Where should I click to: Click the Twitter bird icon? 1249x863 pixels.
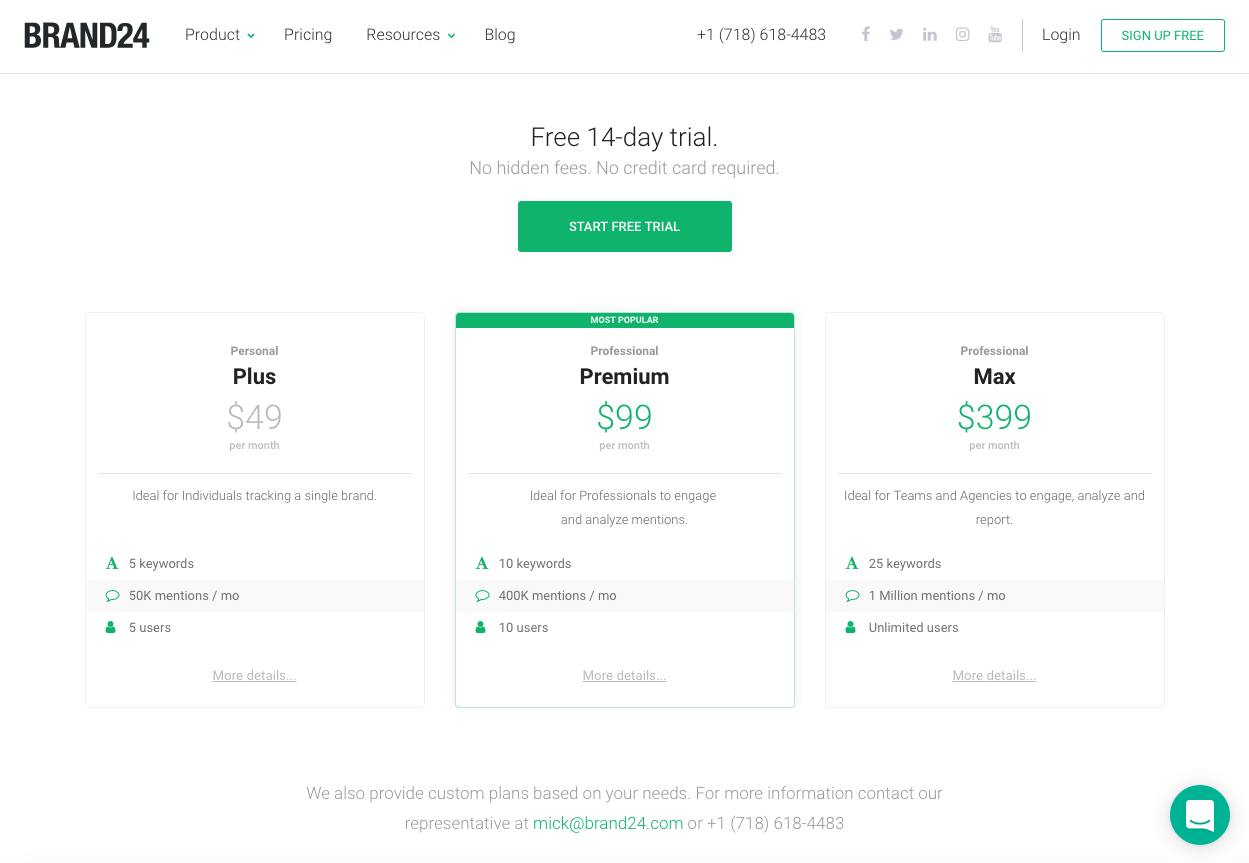[x=897, y=35]
